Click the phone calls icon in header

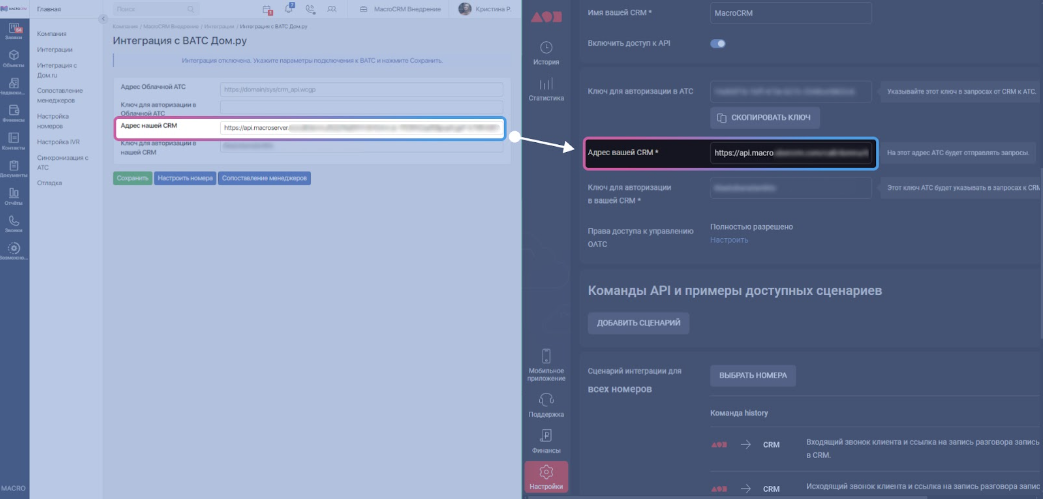pyautogui.click(x=310, y=9)
